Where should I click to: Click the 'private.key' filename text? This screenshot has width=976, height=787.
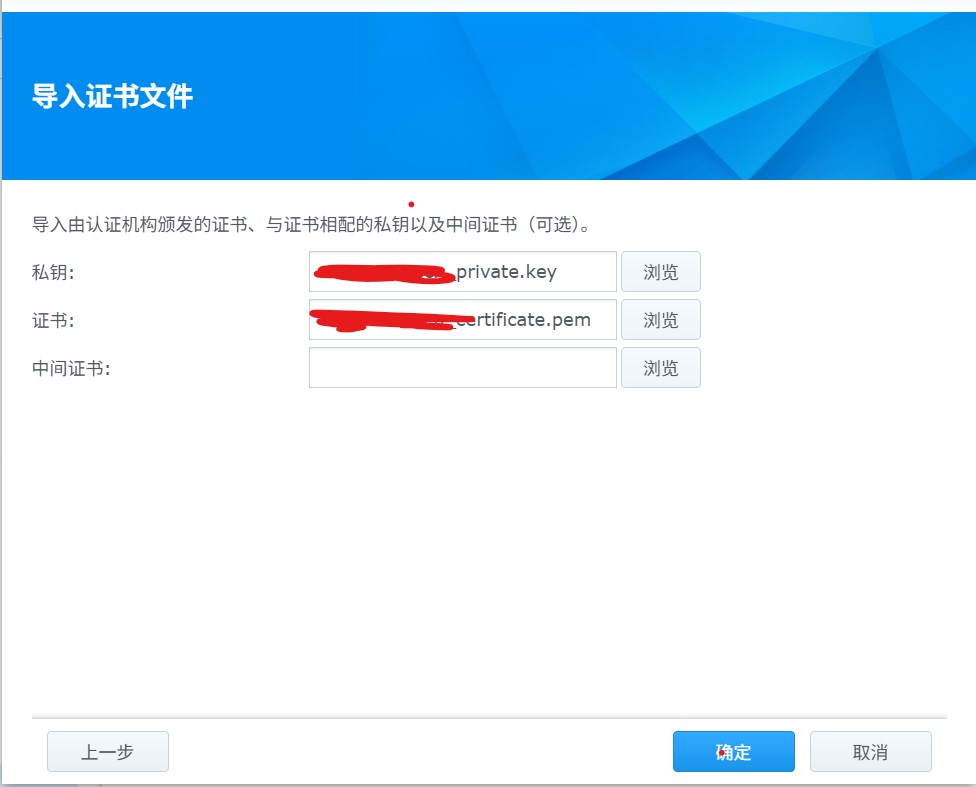(x=506, y=272)
